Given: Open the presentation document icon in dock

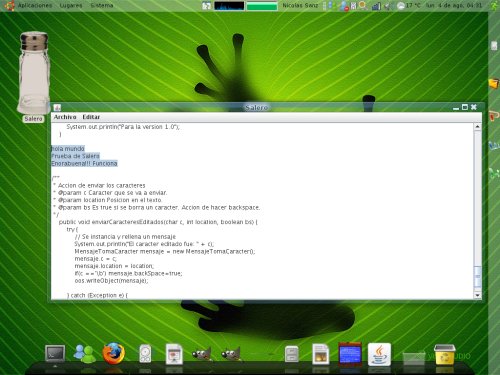Looking at the screenshot, I should click(x=174, y=354).
